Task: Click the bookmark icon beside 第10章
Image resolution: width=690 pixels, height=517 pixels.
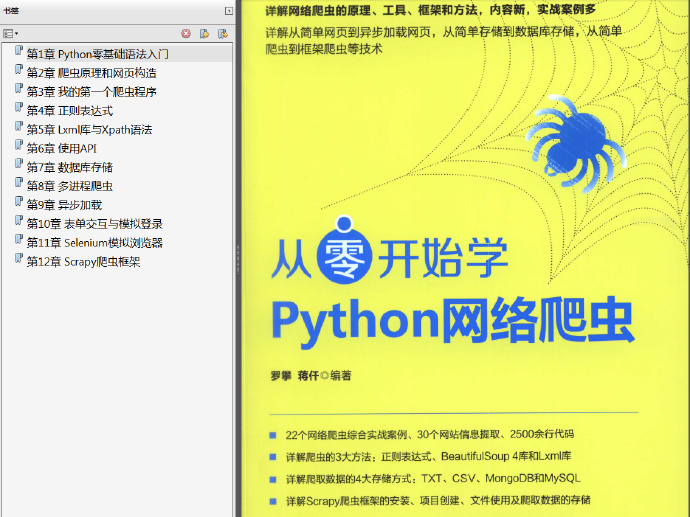Action: pos(18,220)
